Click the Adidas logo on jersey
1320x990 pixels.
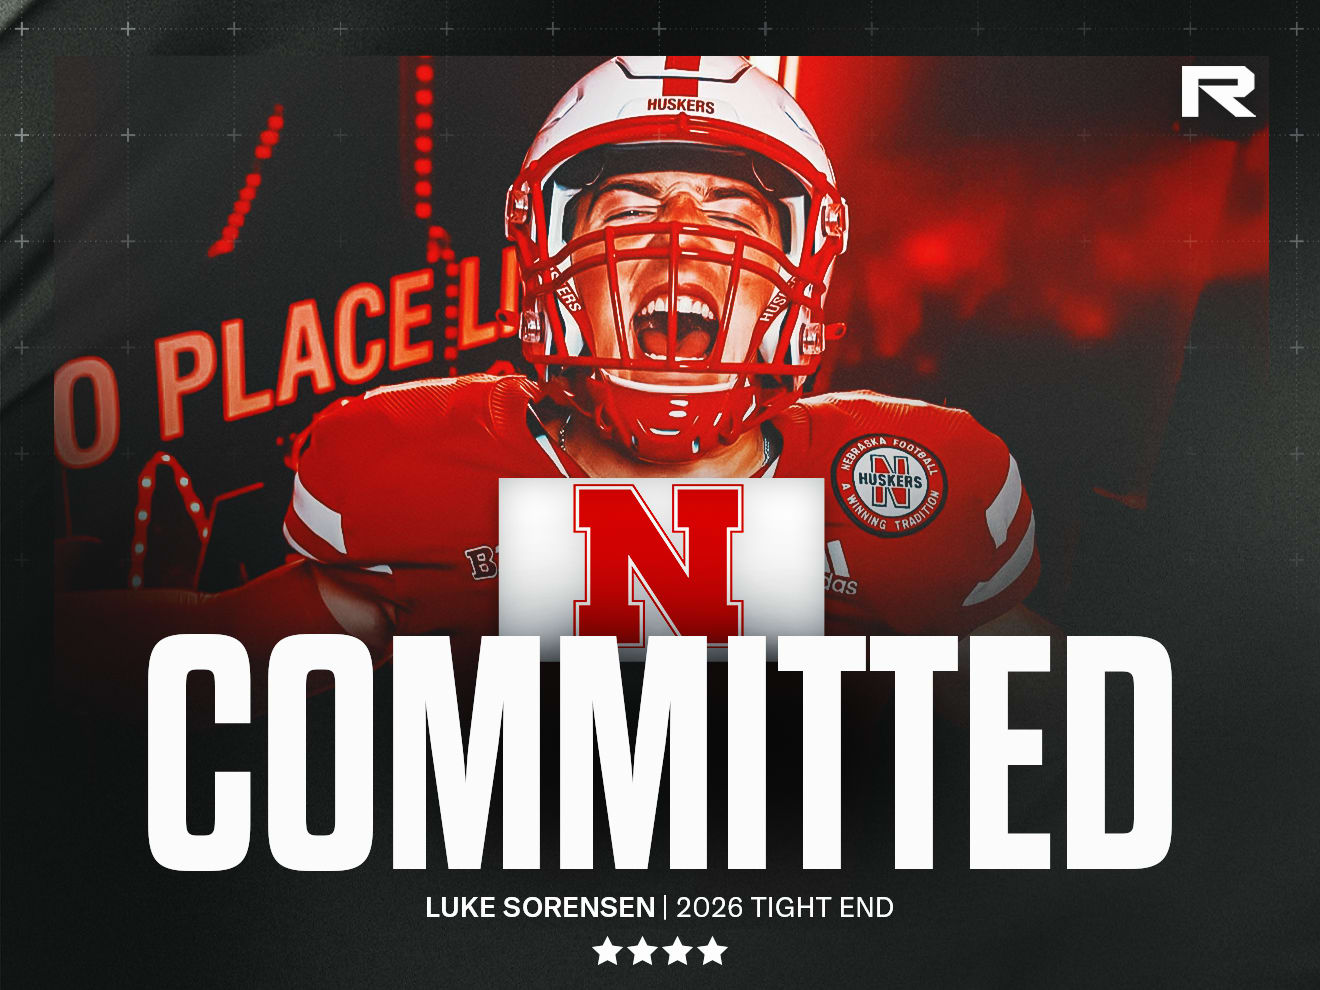tap(841, 572)
